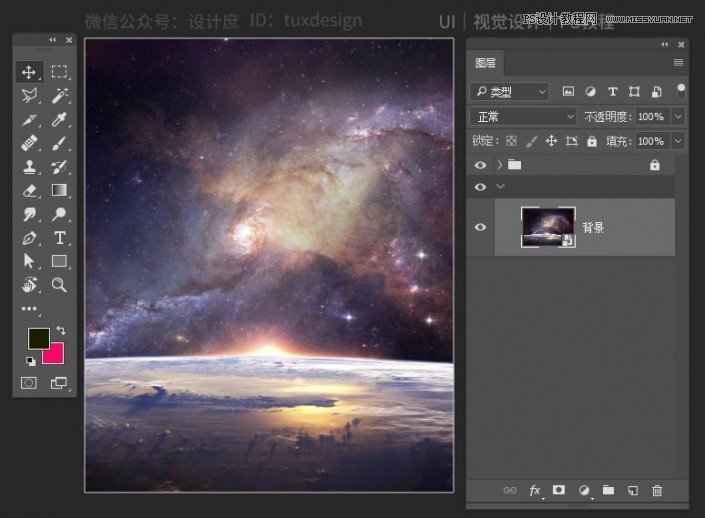The width and height of the screenshot is (705, 518).
Task: Create a new group
Action: coord(608,490)
